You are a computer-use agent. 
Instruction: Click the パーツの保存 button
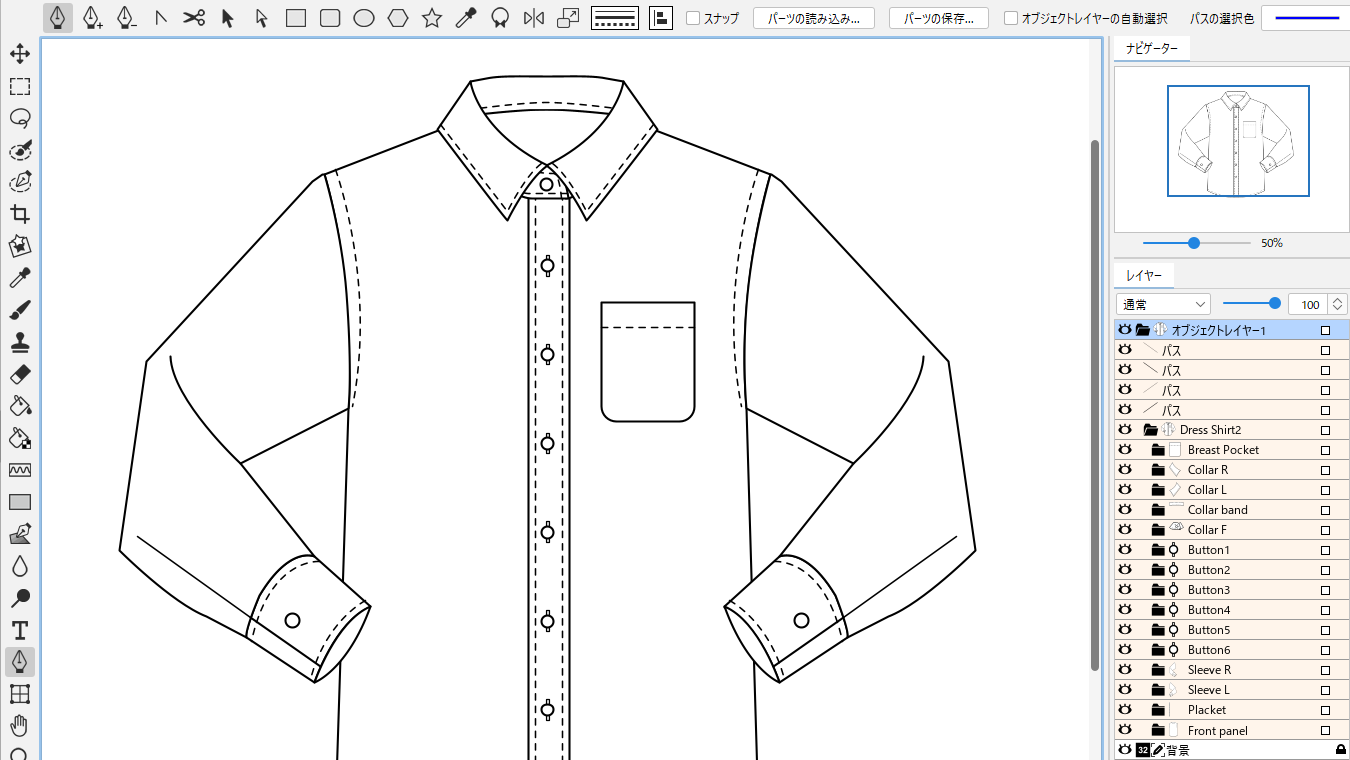[x=939, y=18]
